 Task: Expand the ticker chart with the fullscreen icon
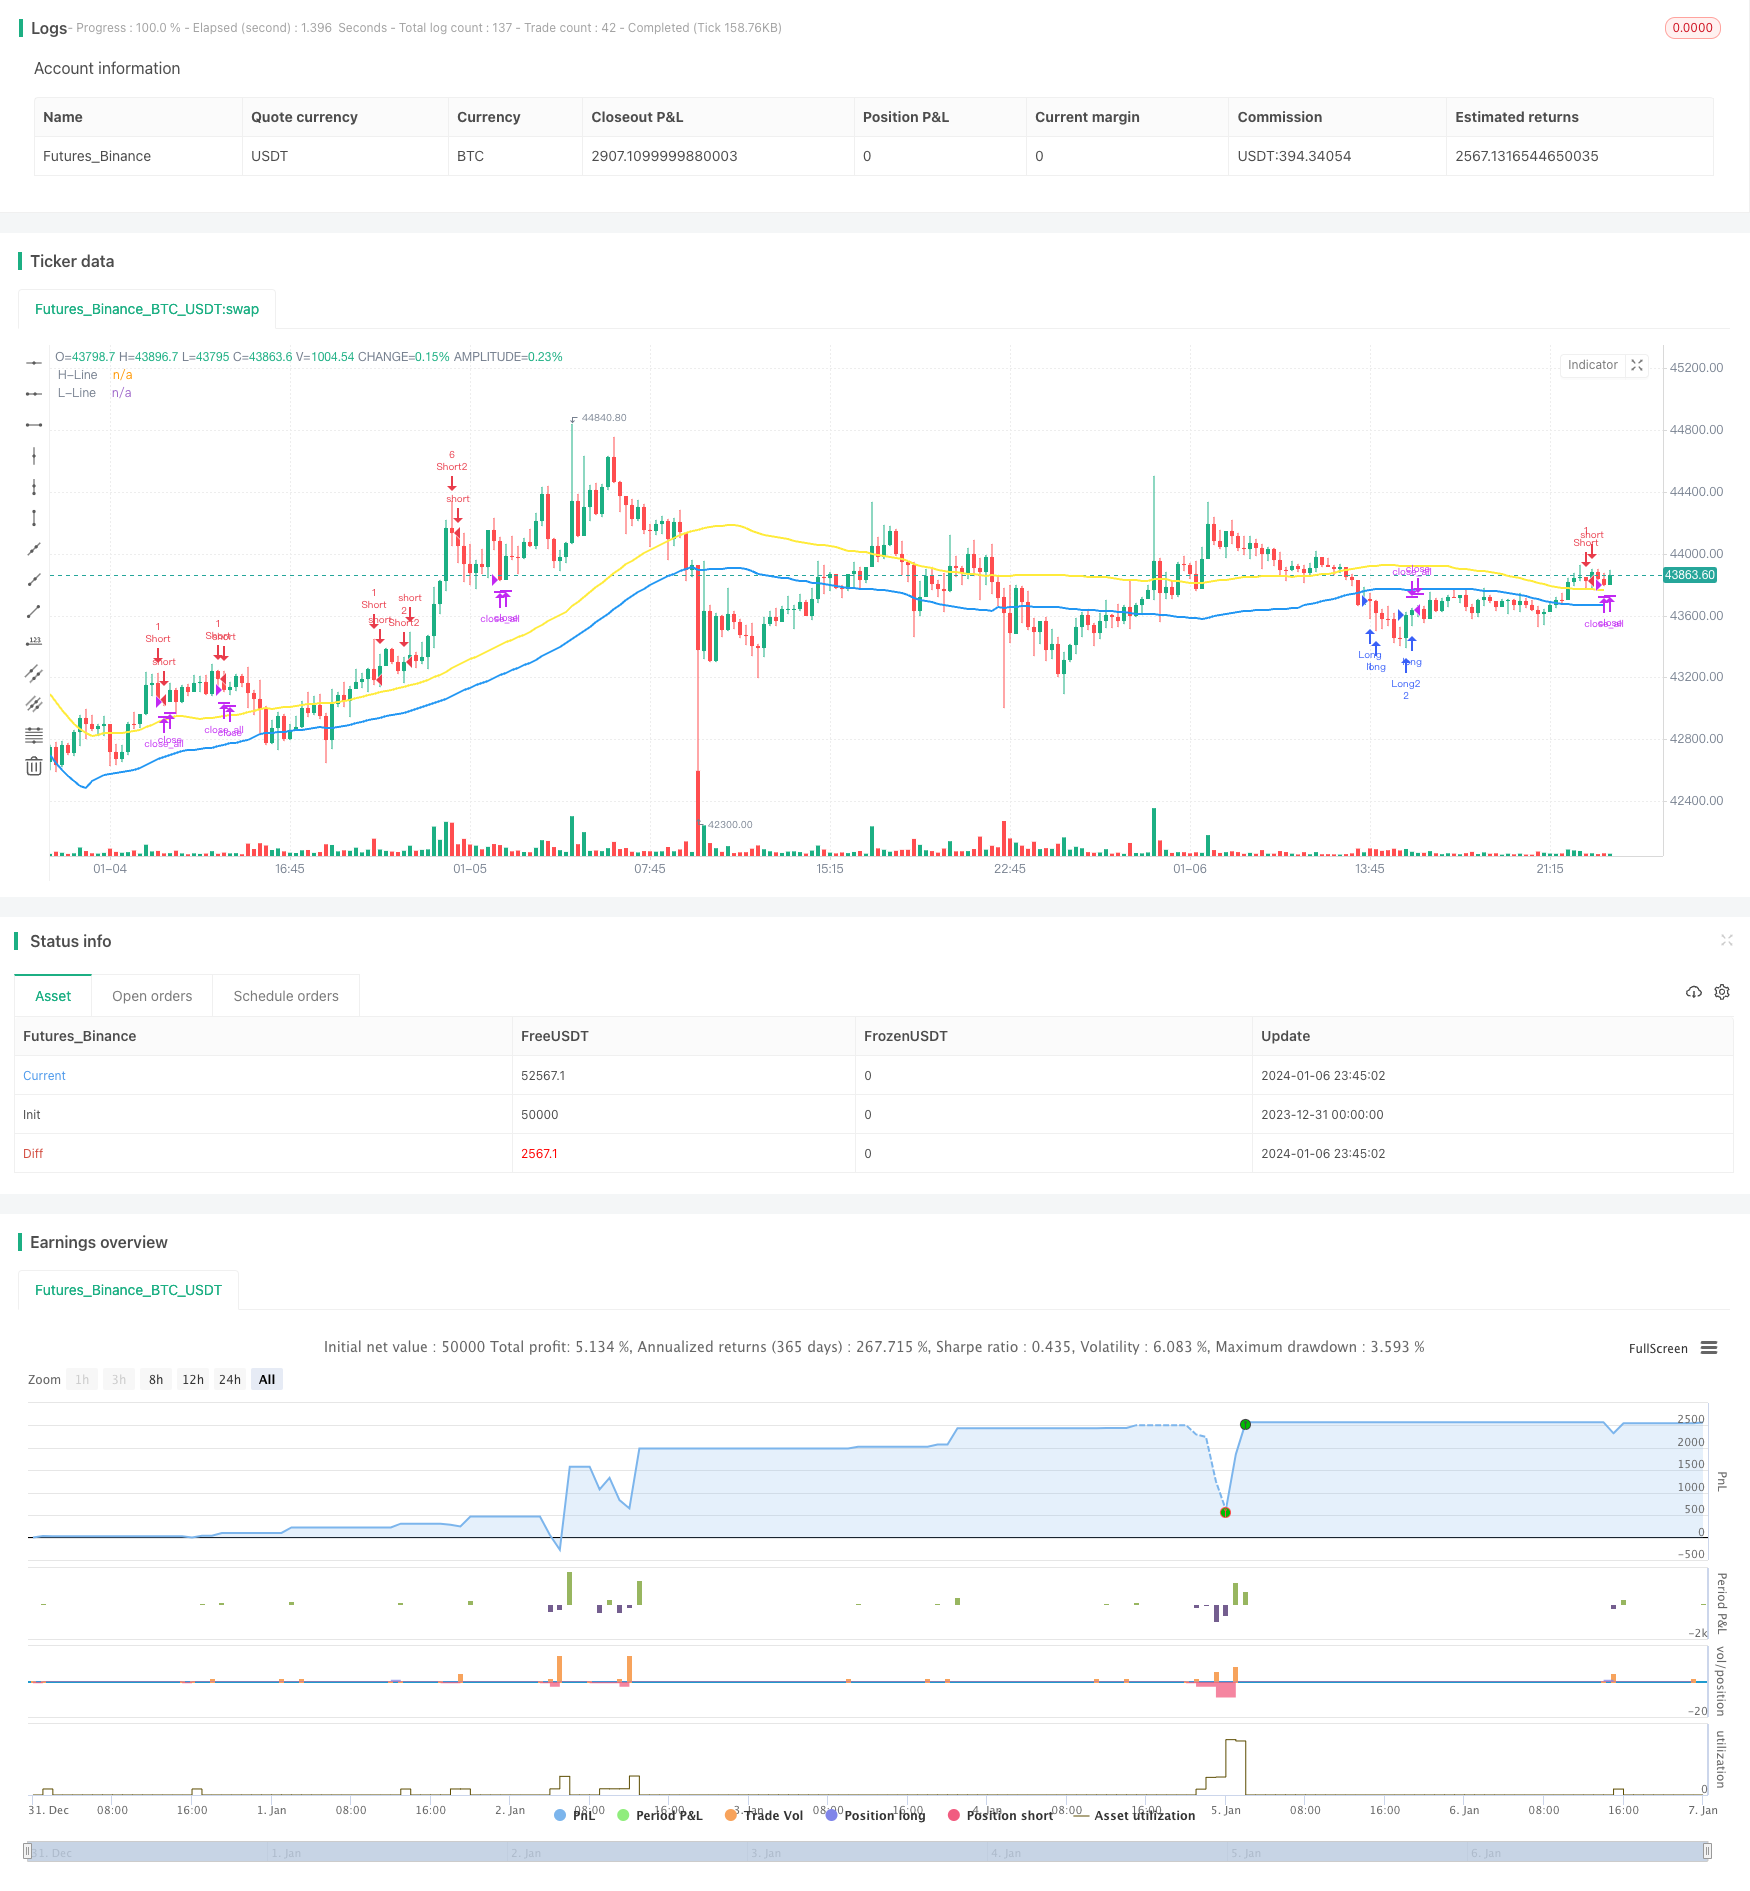click(x=1637, y=365)
